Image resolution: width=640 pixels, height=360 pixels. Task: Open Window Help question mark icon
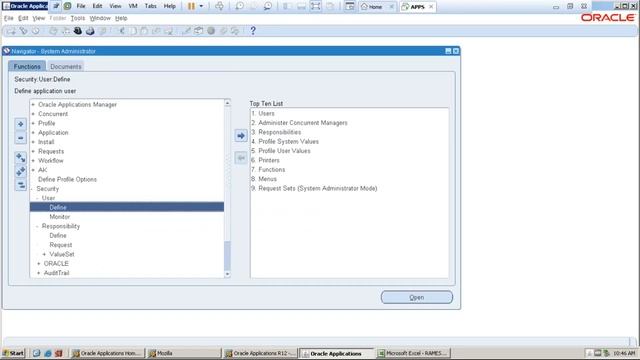pos(253,31)
